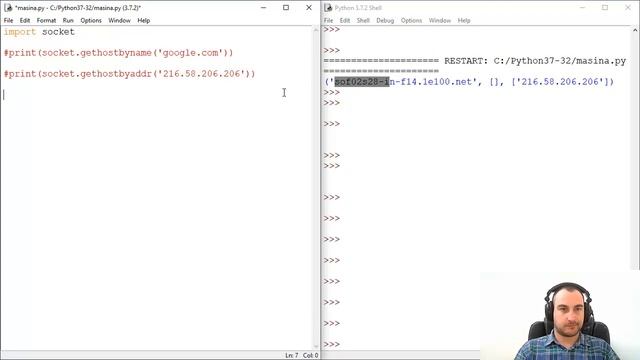Open File menu in masina.py editor
Viewport: 640px width, 360px height.
9,20
